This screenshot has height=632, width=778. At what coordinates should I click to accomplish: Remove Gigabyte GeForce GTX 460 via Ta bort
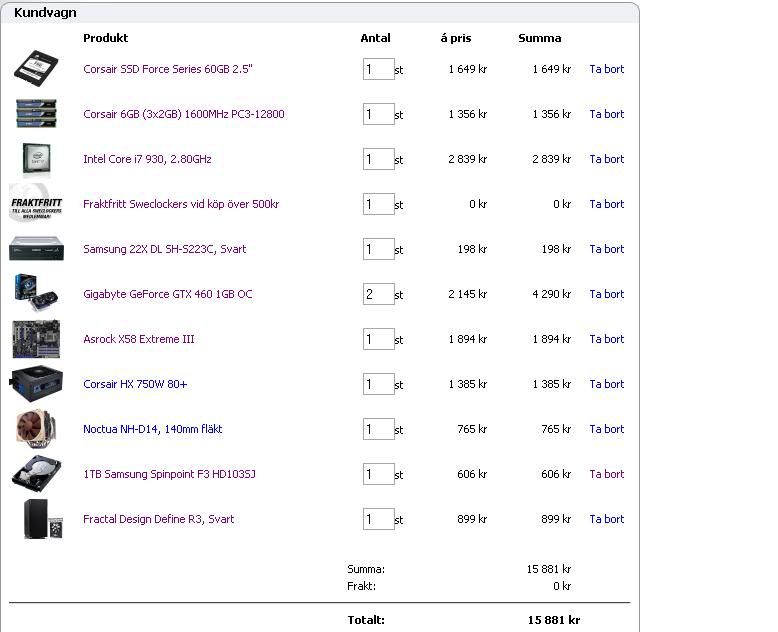tap(606, 294)
